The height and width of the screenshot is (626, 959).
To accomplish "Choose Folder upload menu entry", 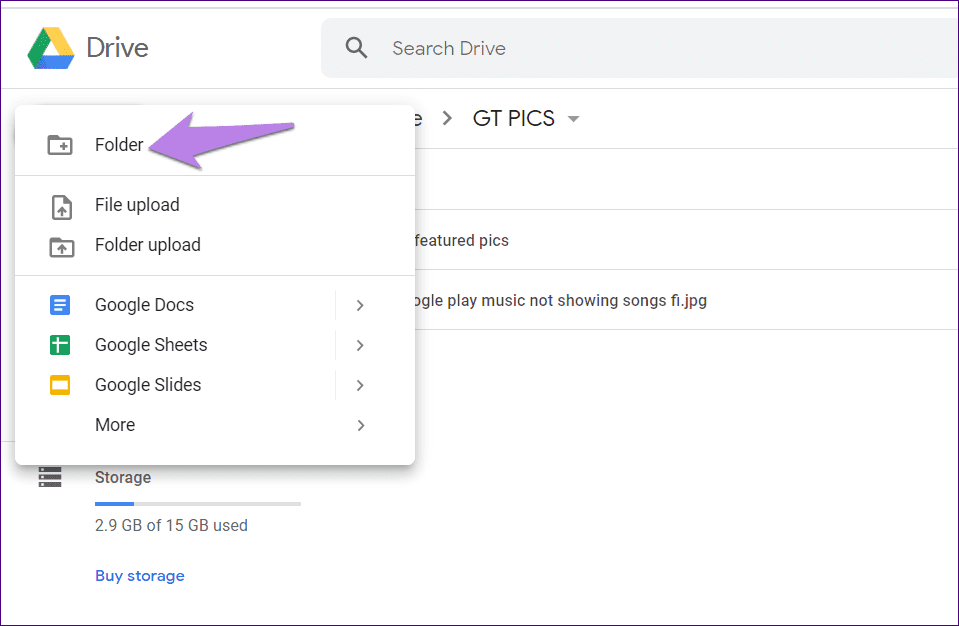I will tap(215, 245).
